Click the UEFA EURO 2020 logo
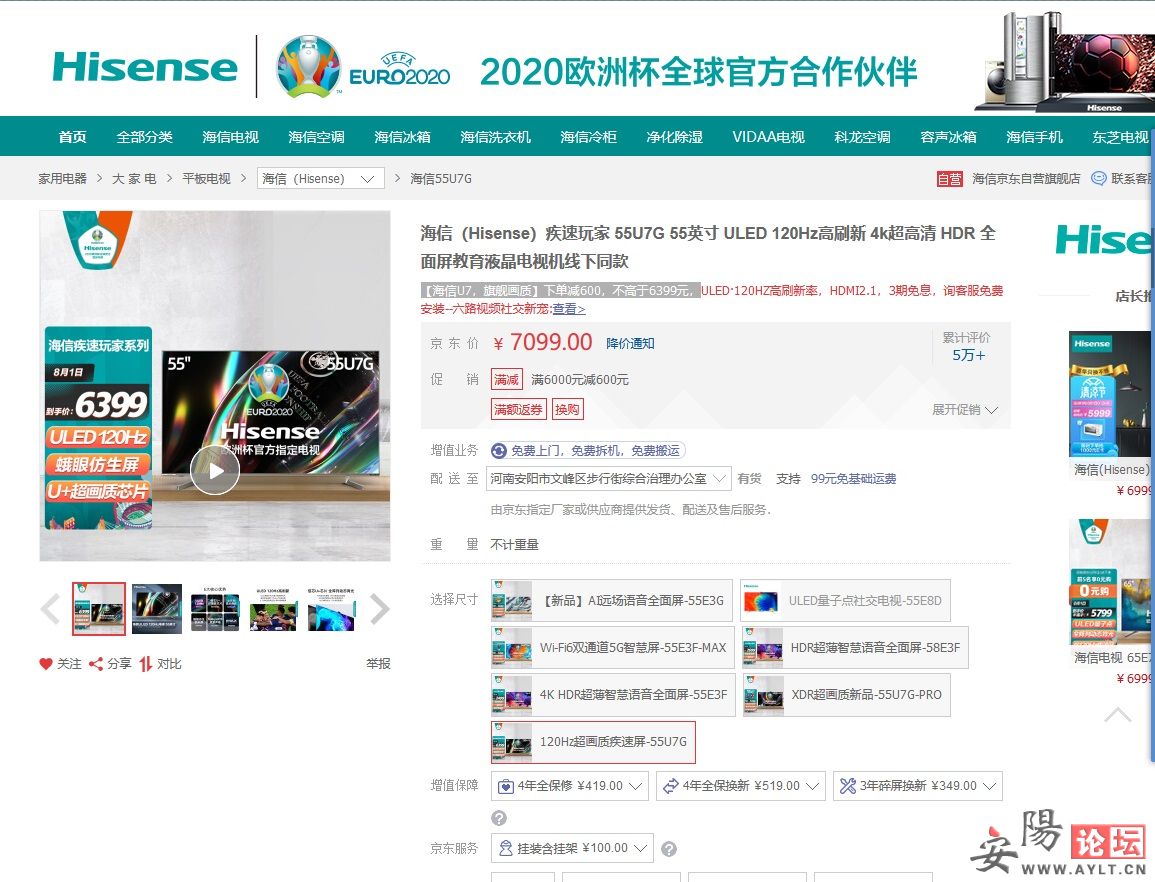 (x=362, y=67)
